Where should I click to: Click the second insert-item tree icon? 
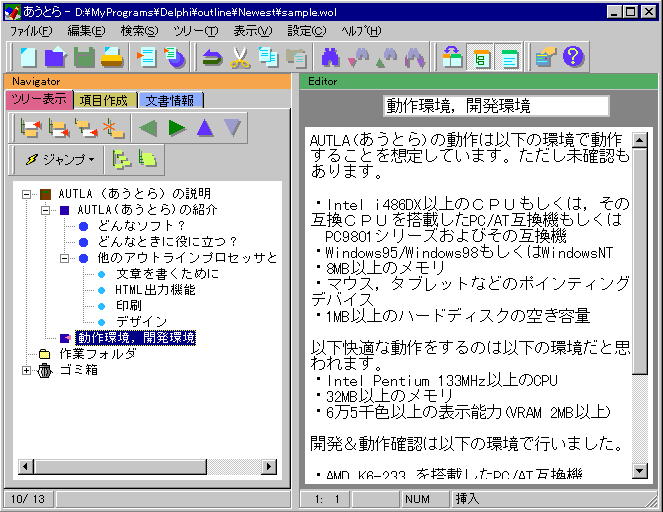pyautogui.click(x=59, y=128)
